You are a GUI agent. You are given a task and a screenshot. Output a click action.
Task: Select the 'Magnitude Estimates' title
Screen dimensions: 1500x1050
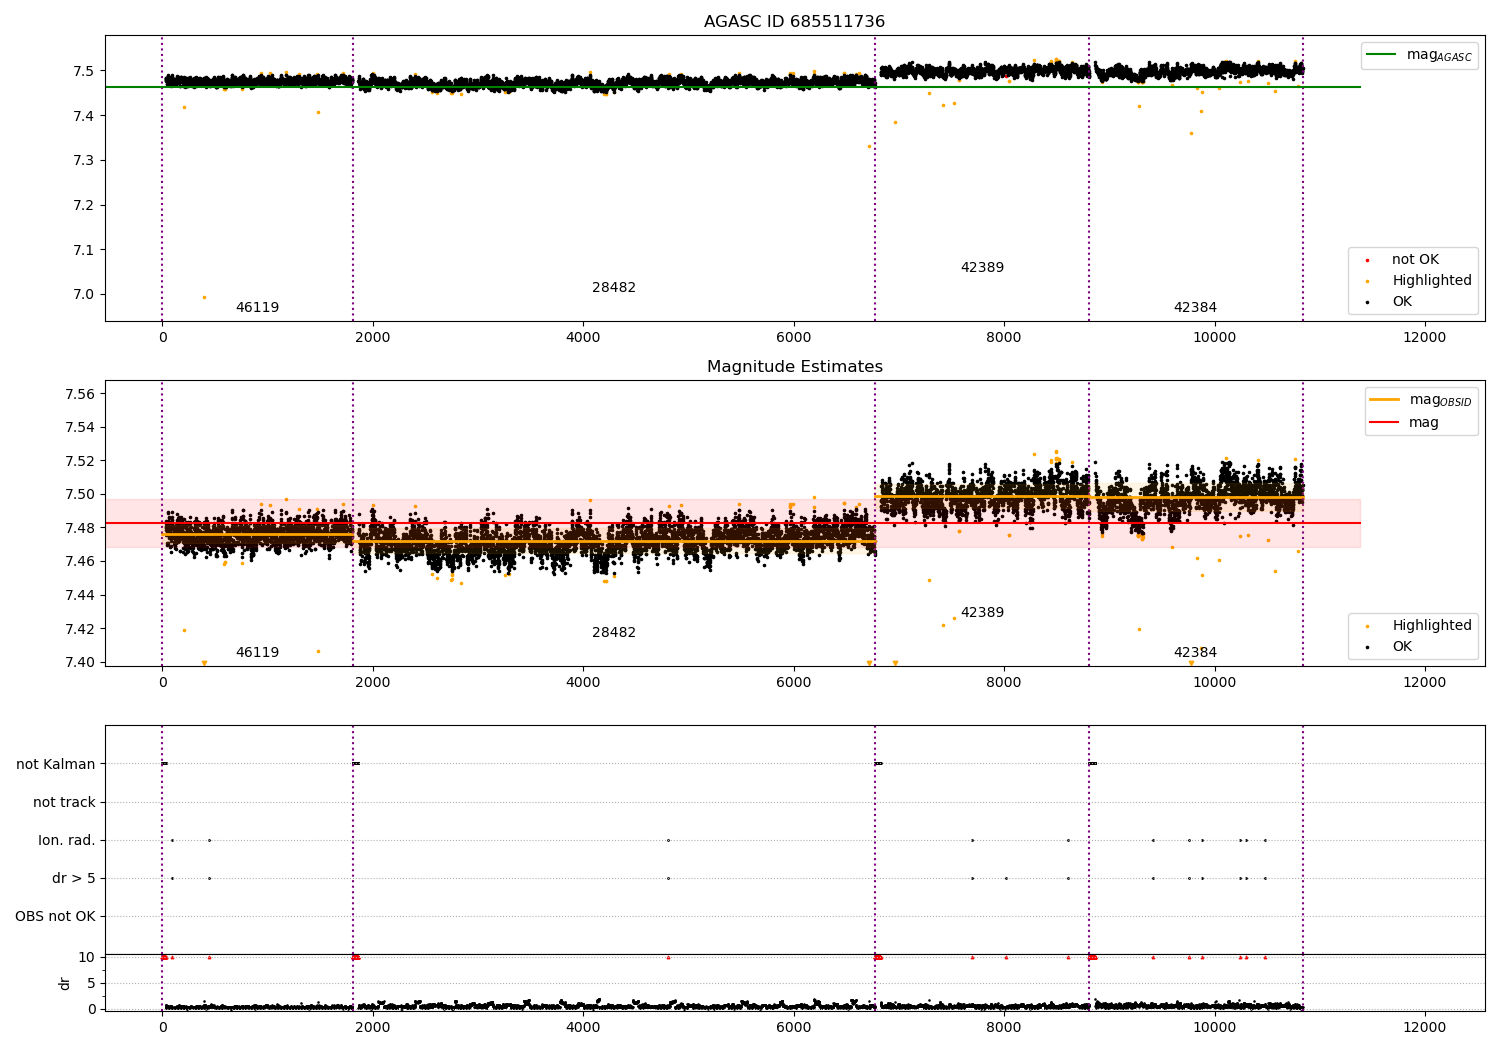pos(794,367)
